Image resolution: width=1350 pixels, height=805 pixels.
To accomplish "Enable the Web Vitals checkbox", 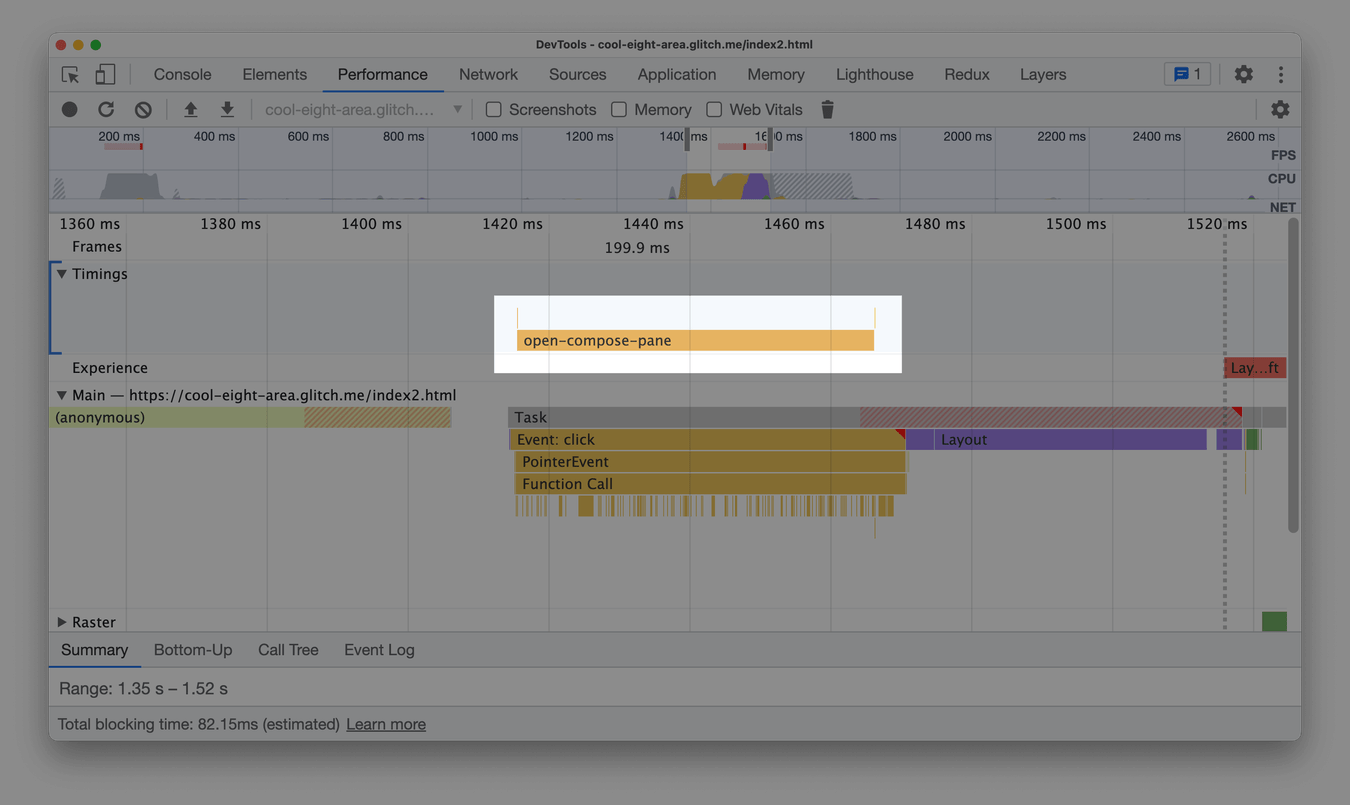I will 714,109.
